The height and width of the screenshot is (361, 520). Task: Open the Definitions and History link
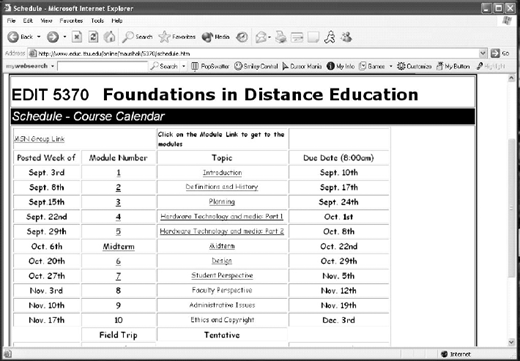[x=222, y=187]
